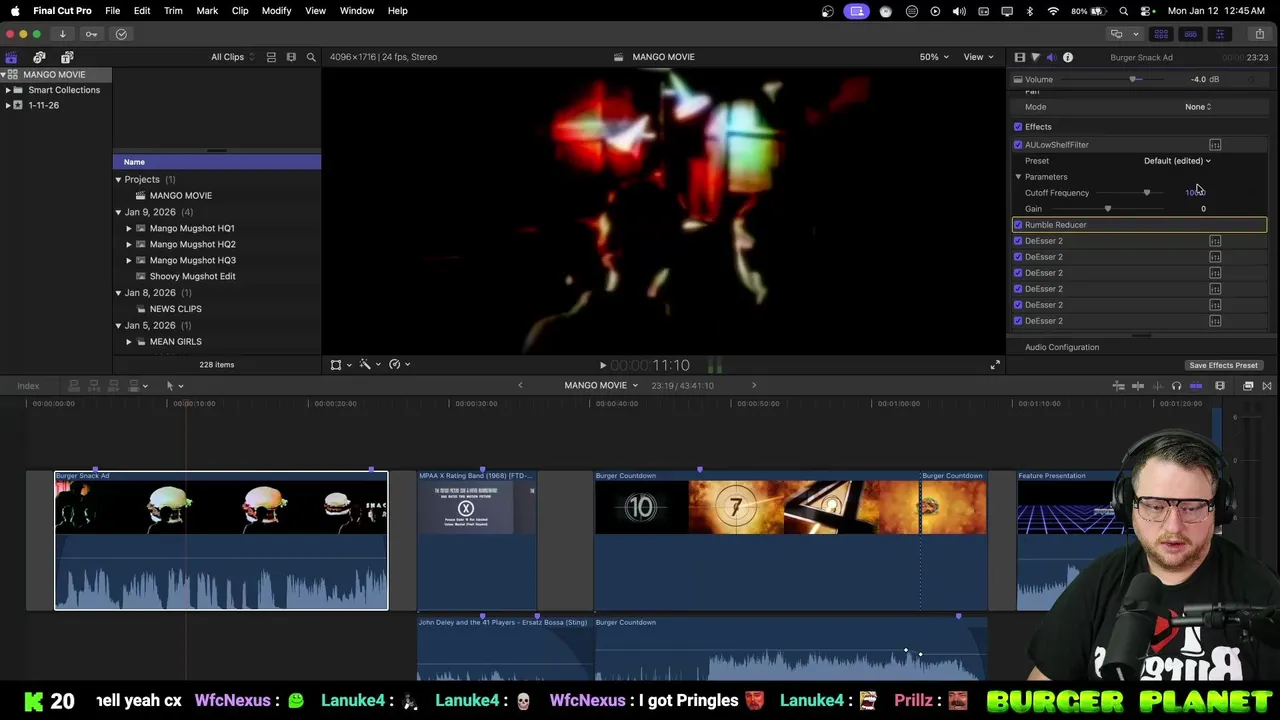Open the timeline Select arrow tool menu
Image resolution: width=1280 pixels, height=720 pixels.
pos(174,386)
